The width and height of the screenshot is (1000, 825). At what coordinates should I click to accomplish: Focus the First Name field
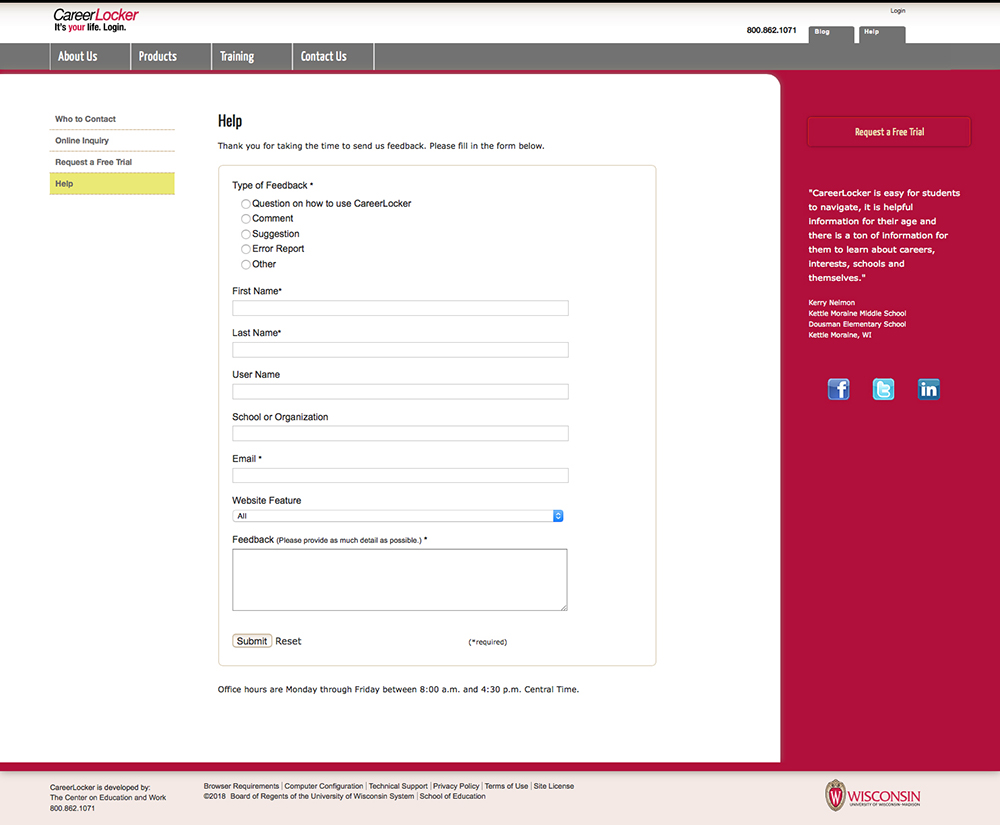click(401, 308)
